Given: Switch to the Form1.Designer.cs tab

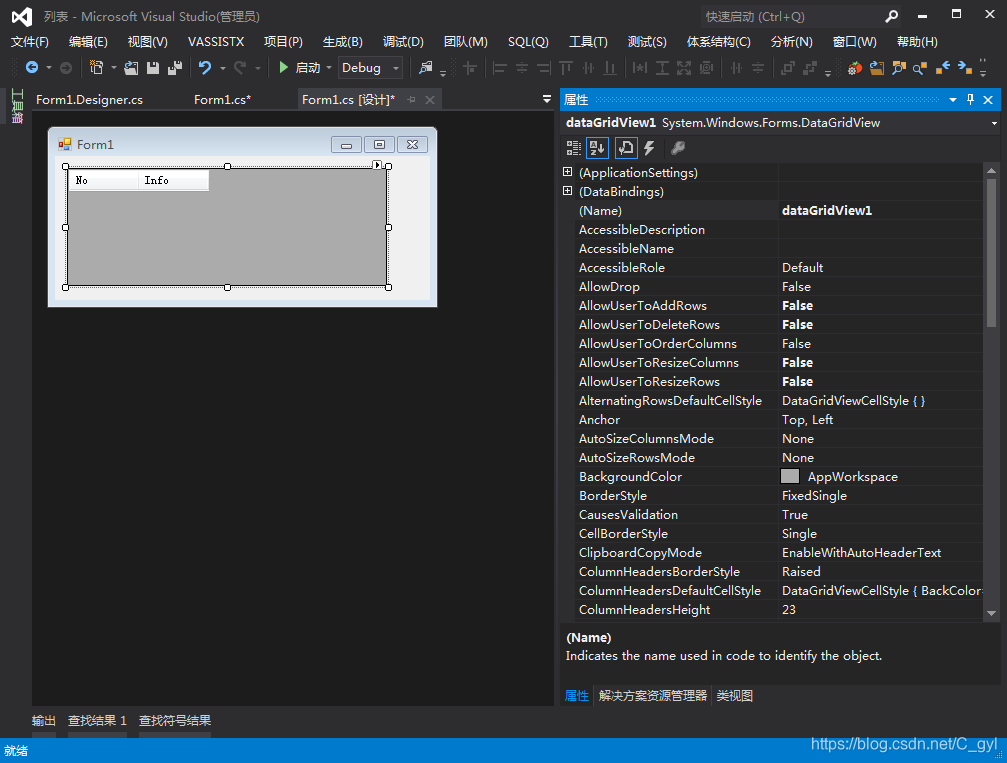Looking at the screenshot, I should [89, 100].
